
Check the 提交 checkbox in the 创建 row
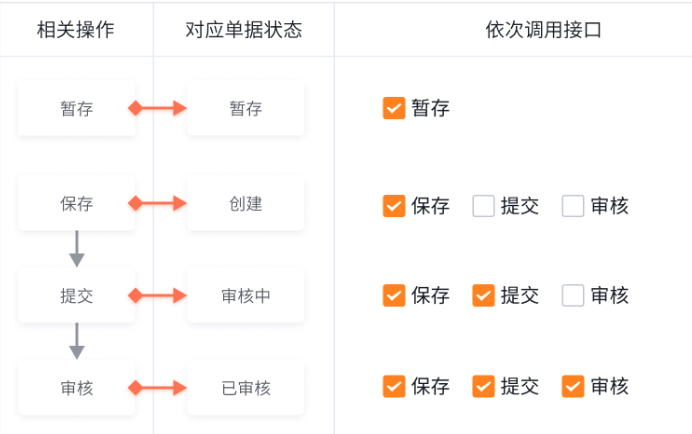click(483, 206)
